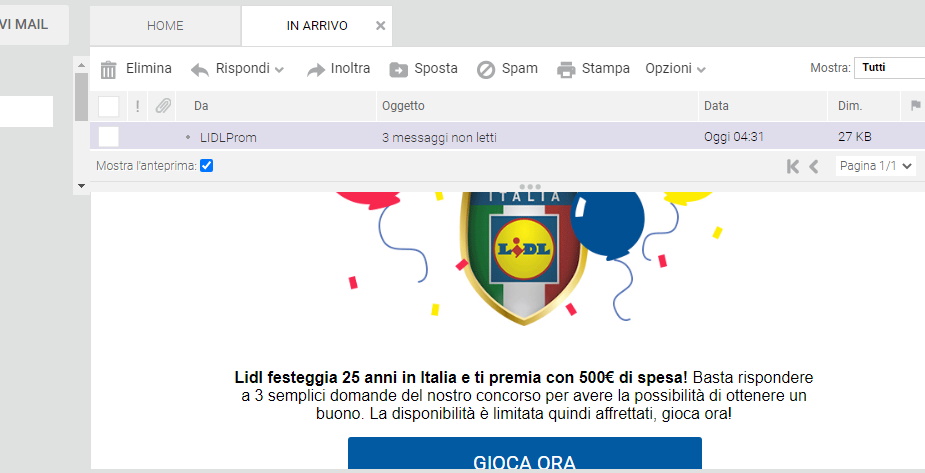This screenshot has height=473, width=925.
Task: Click the Inoltra forward arrow icon
Action: (316, 70)
